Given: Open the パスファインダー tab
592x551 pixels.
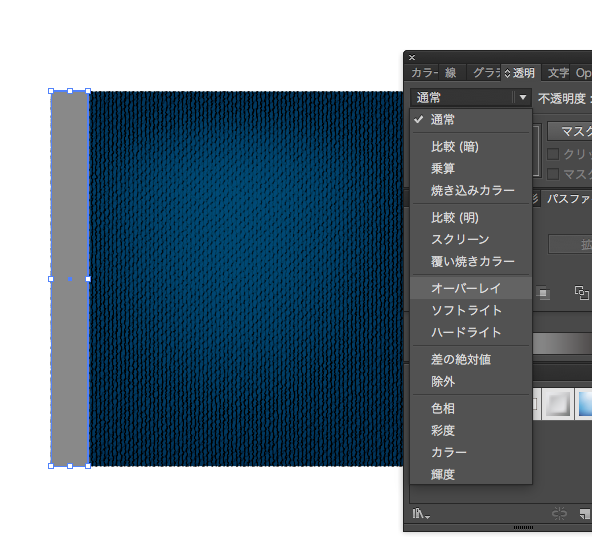Looking at the screenshot, I should 567,198.
